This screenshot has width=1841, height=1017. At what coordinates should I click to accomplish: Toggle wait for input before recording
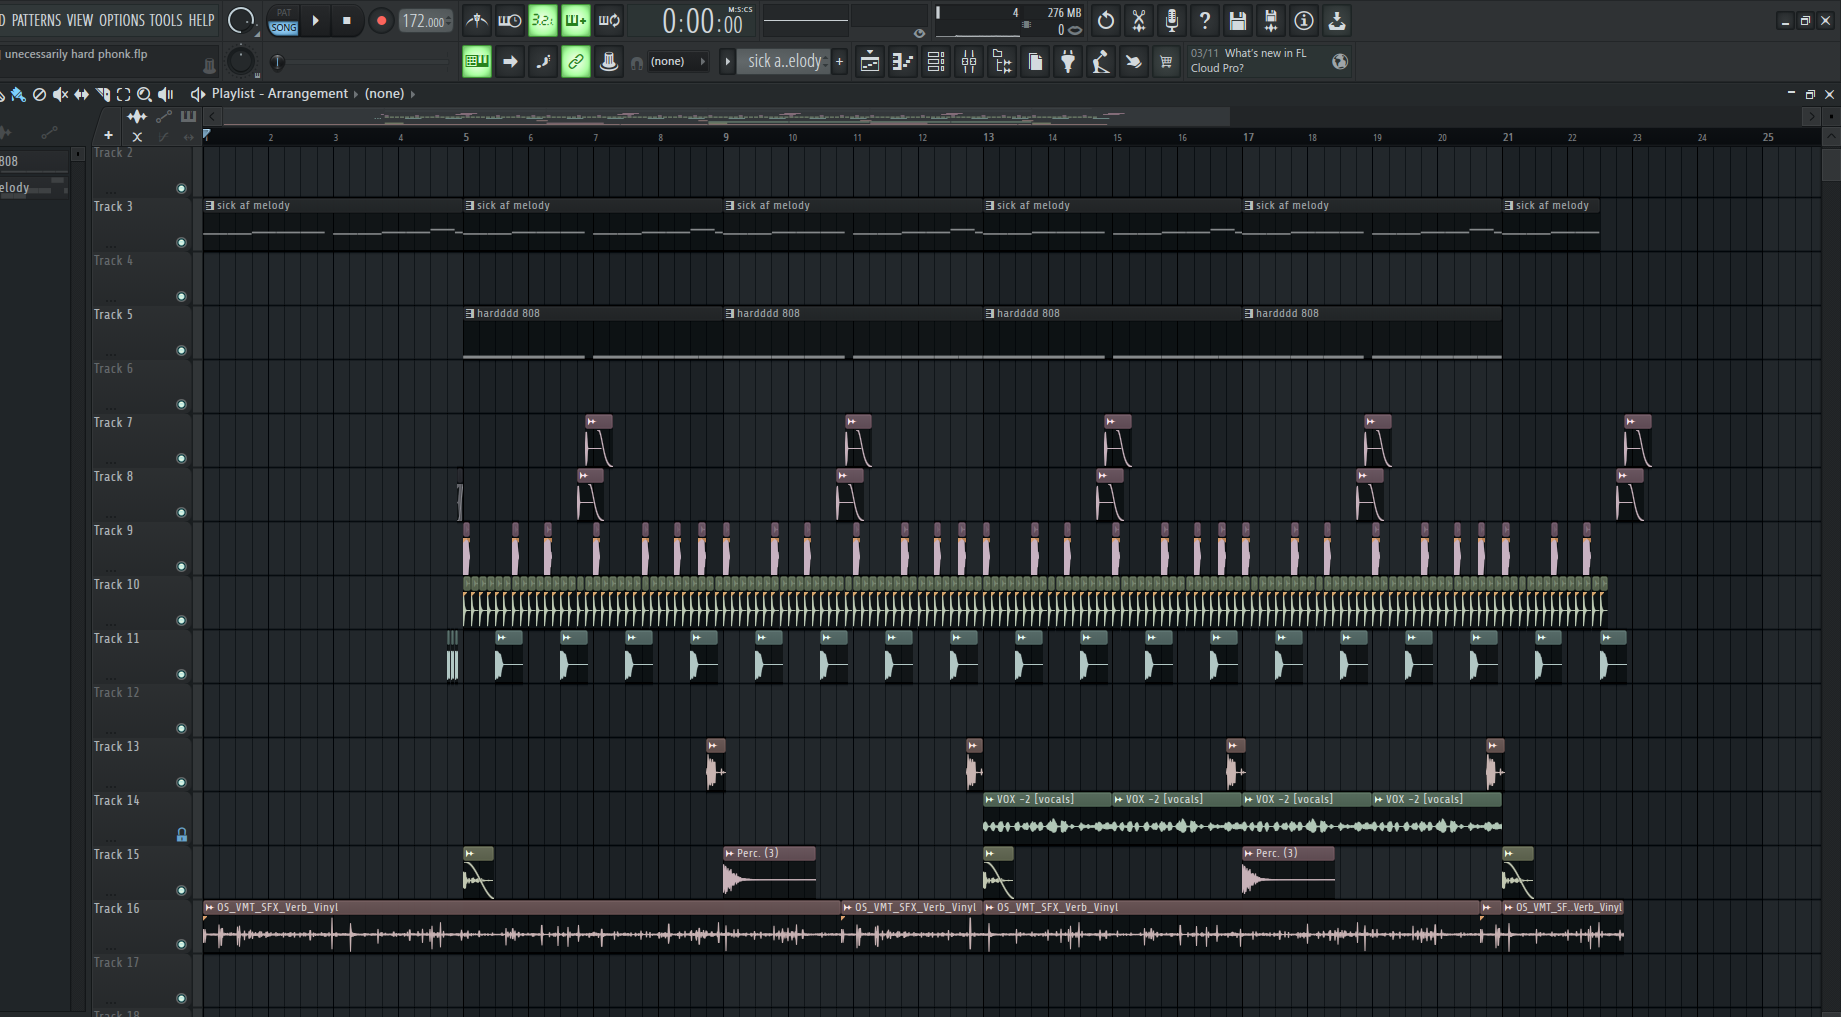[510, 20]
